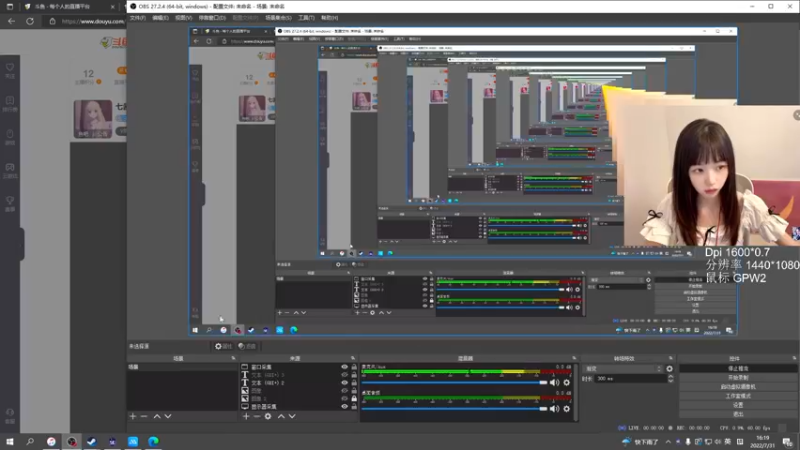
Task: Open Microsoft Edge from taskbar
Action: coord(153,441)
